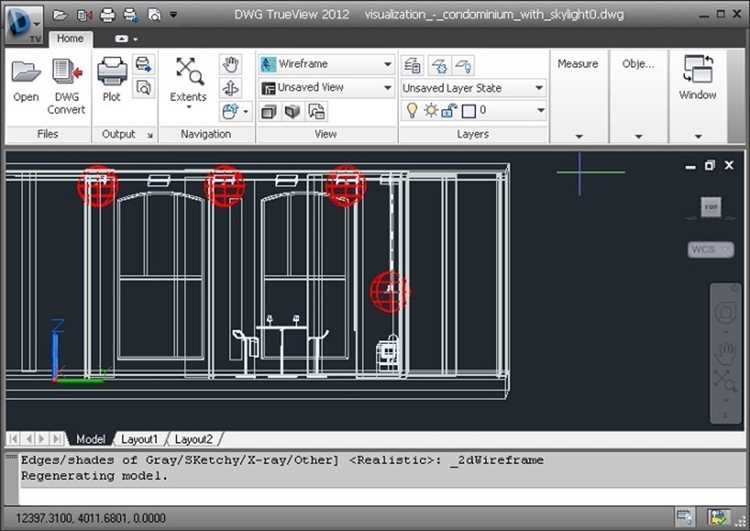
Task: Click the named views icon in the View panel
Action: pos(316,112)
